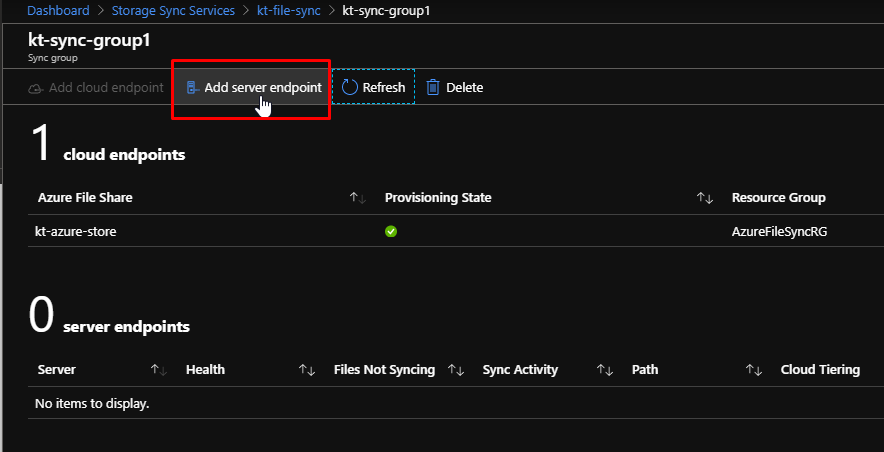Click the Resource Group column header
884x452 pixels.
coord(779,198)
